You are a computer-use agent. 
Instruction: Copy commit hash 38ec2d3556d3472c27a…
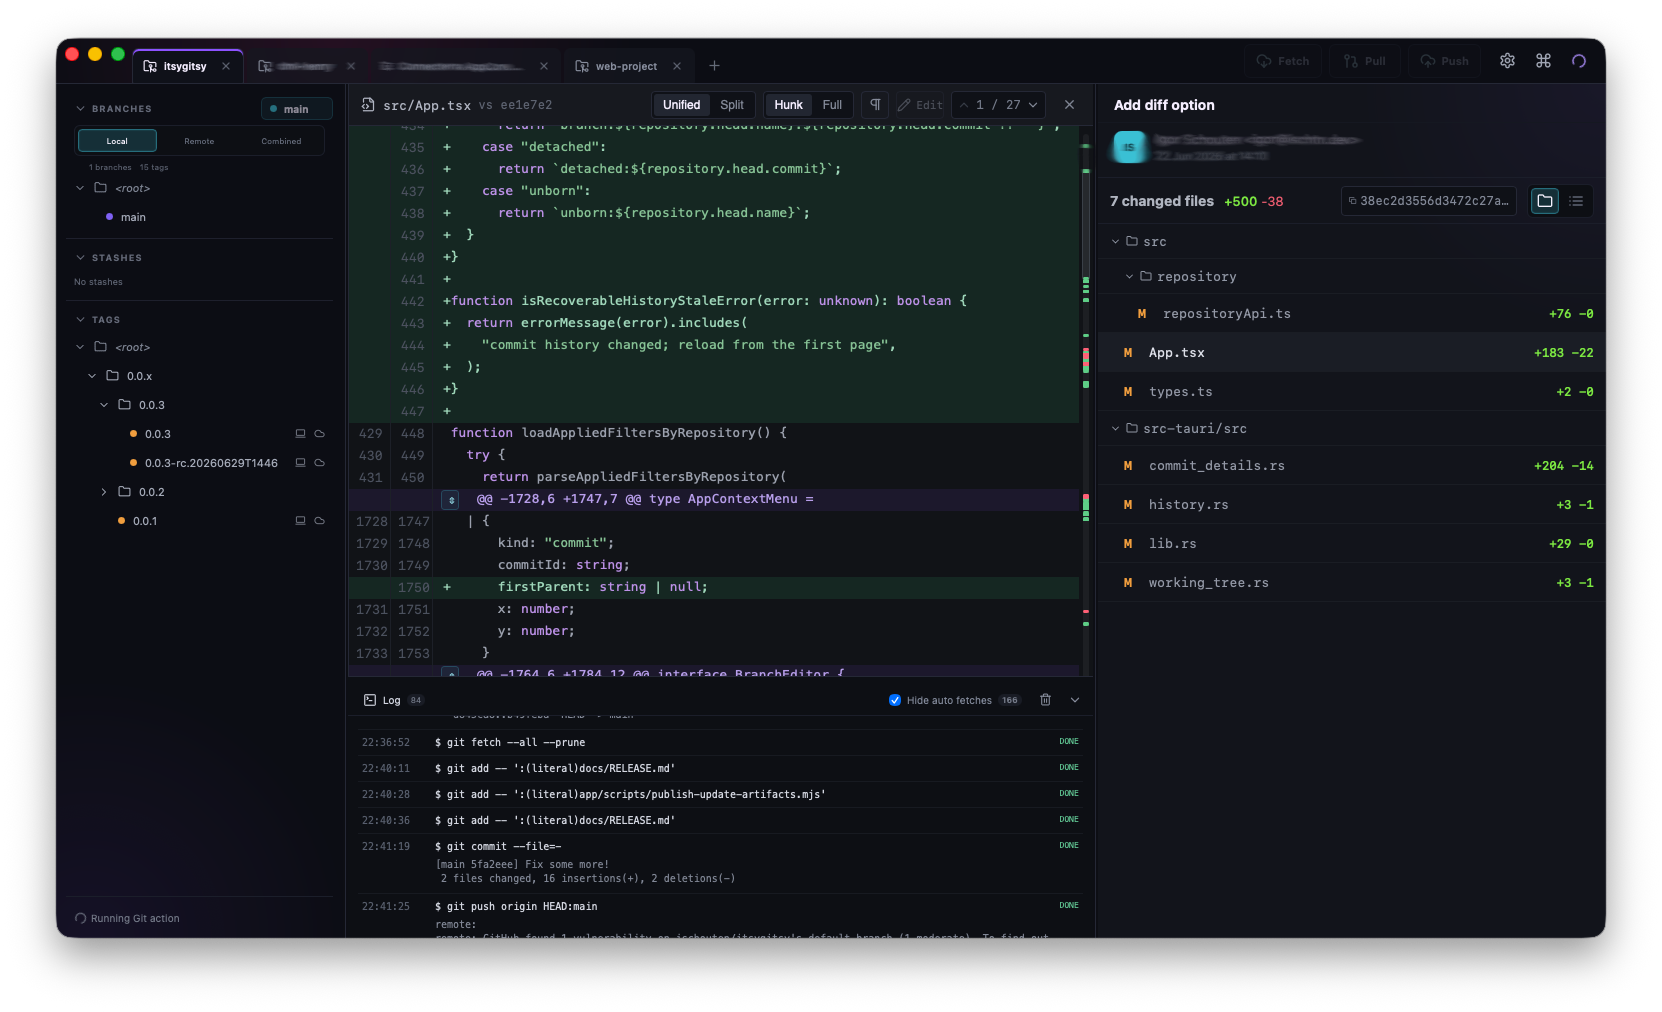pyautogui.click(x=1428, y=201)
